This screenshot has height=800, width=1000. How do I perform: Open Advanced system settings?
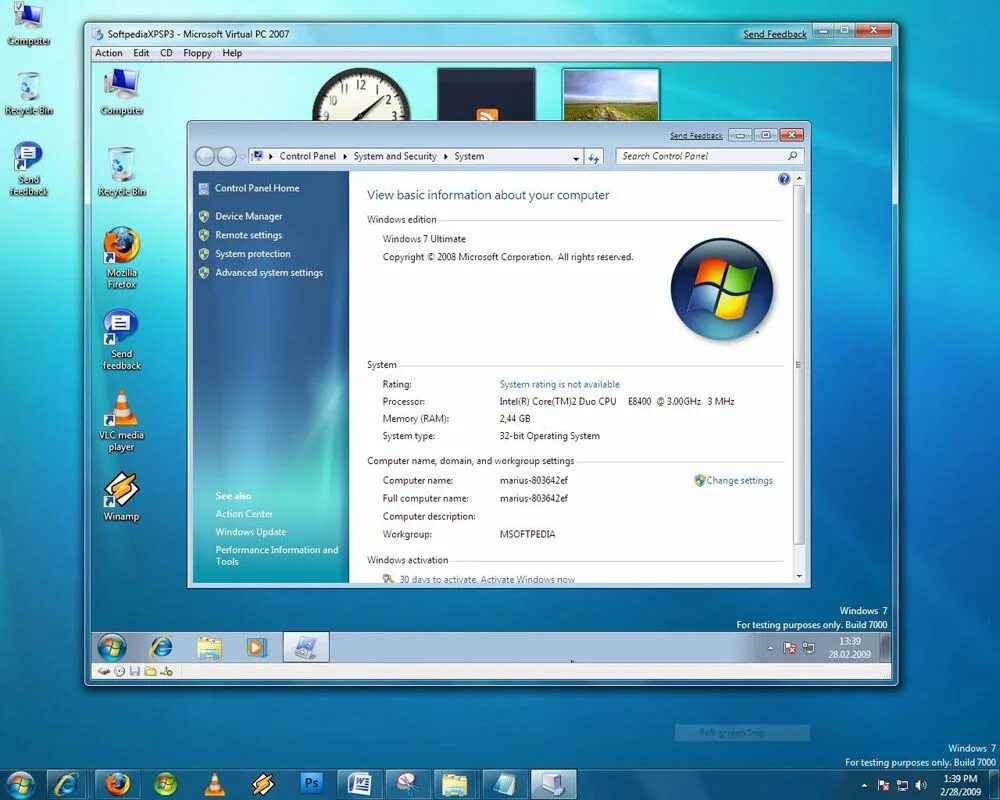(268, 272)
